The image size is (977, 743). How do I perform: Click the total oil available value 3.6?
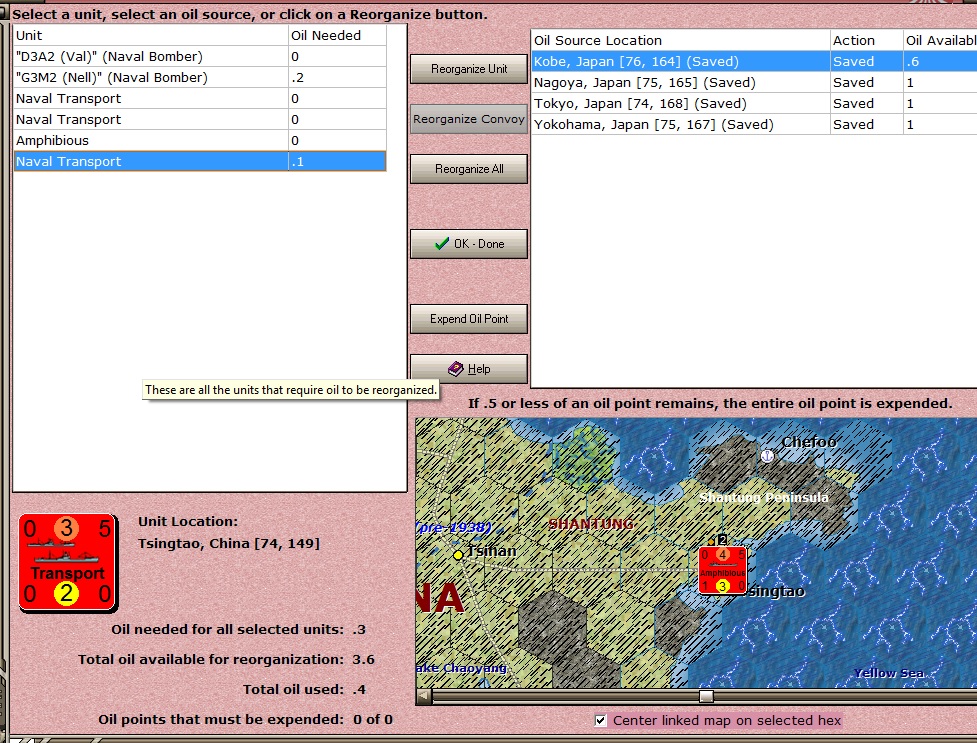(x=363, y=659)
